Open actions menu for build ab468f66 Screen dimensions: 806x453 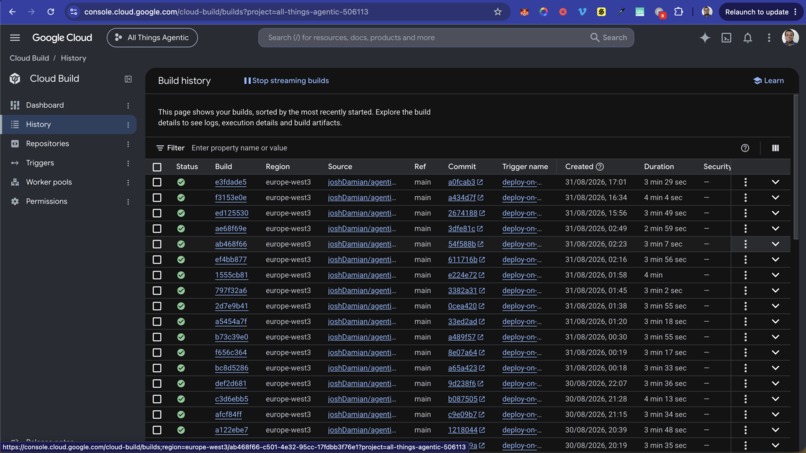745,244
